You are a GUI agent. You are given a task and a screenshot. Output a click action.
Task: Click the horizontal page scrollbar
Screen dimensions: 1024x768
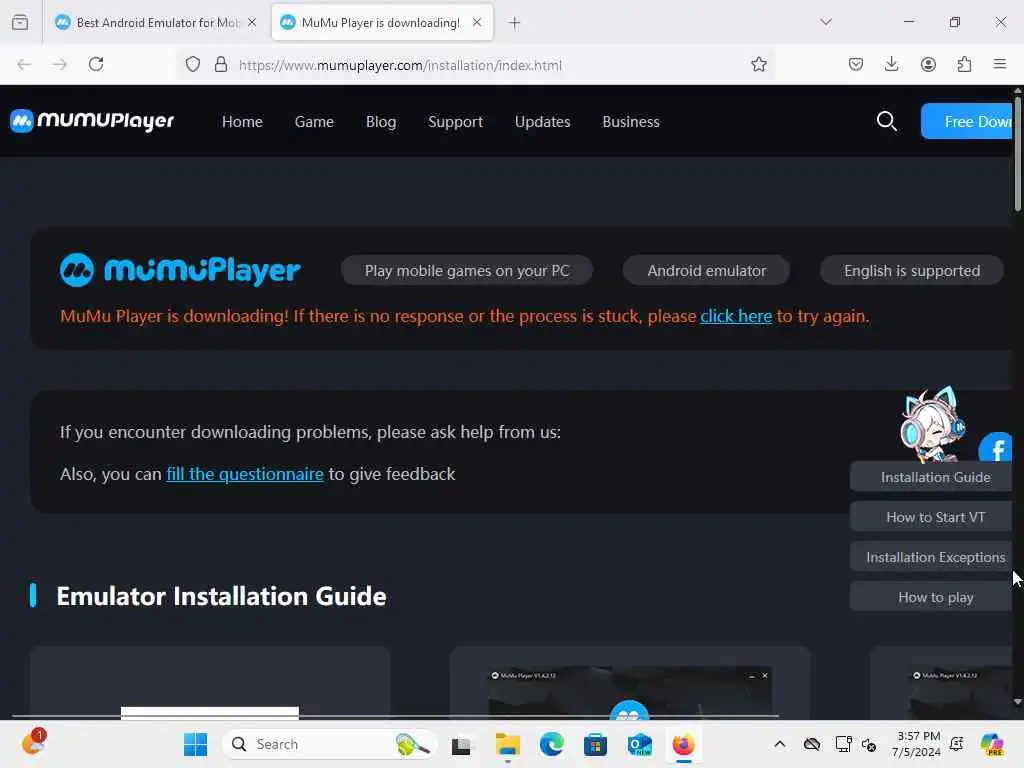(x=394, y=716)
